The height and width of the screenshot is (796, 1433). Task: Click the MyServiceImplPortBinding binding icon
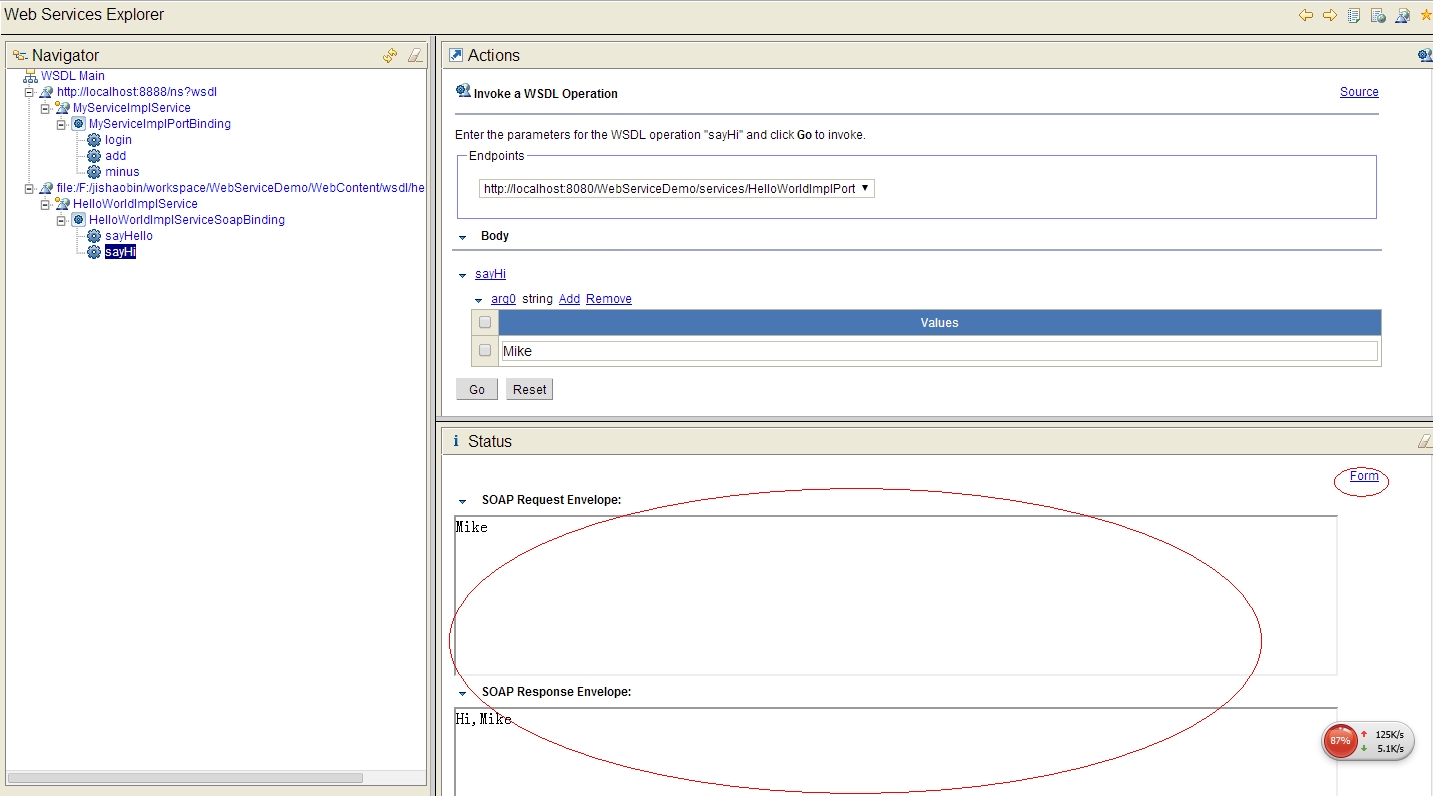(x=78, y=124)
